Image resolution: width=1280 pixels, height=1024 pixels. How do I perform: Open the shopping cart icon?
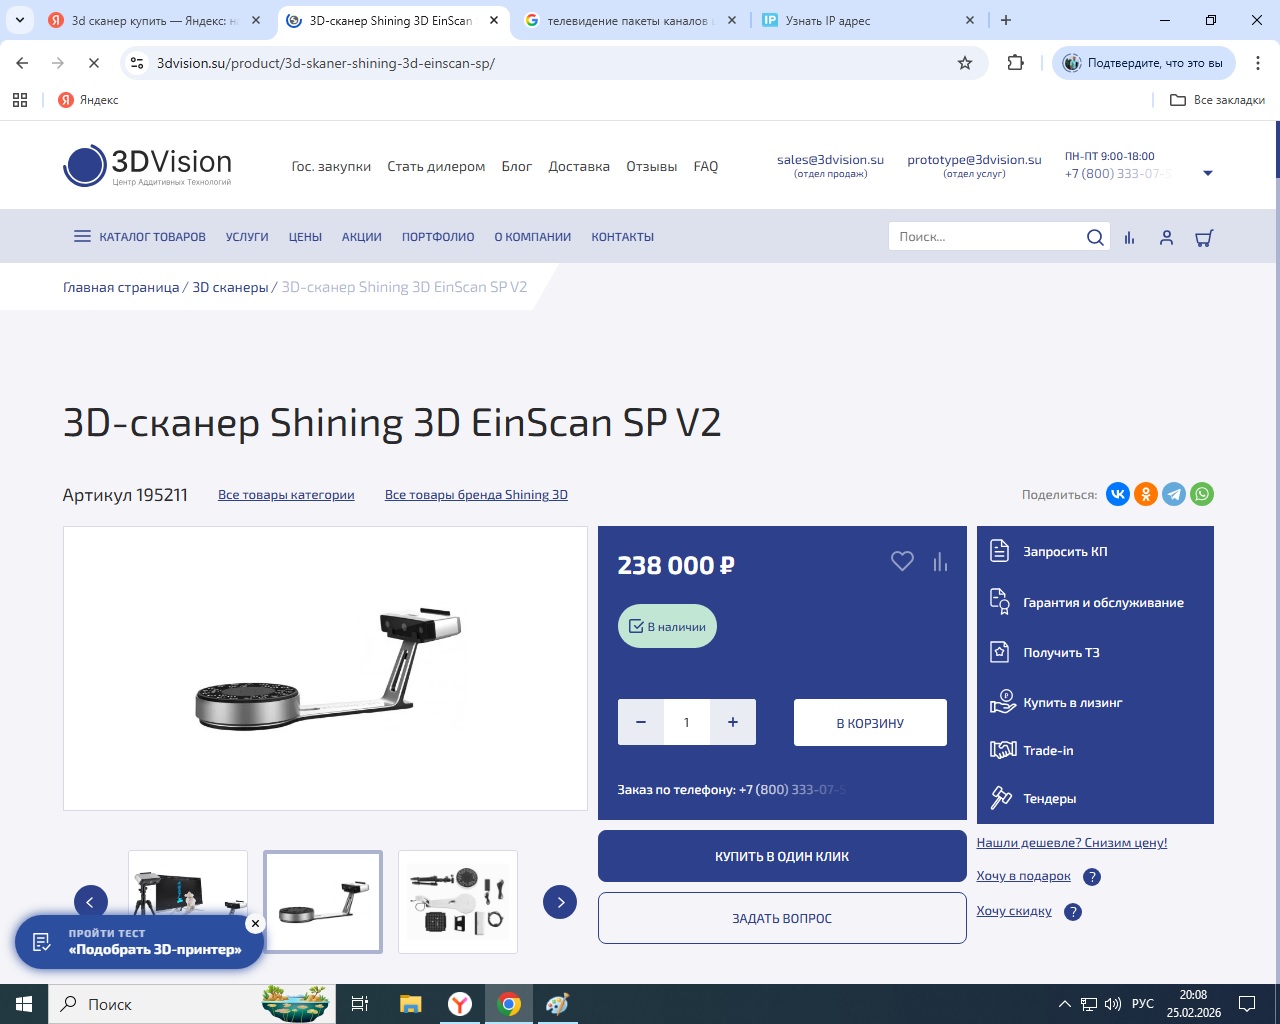[1204, 238]
